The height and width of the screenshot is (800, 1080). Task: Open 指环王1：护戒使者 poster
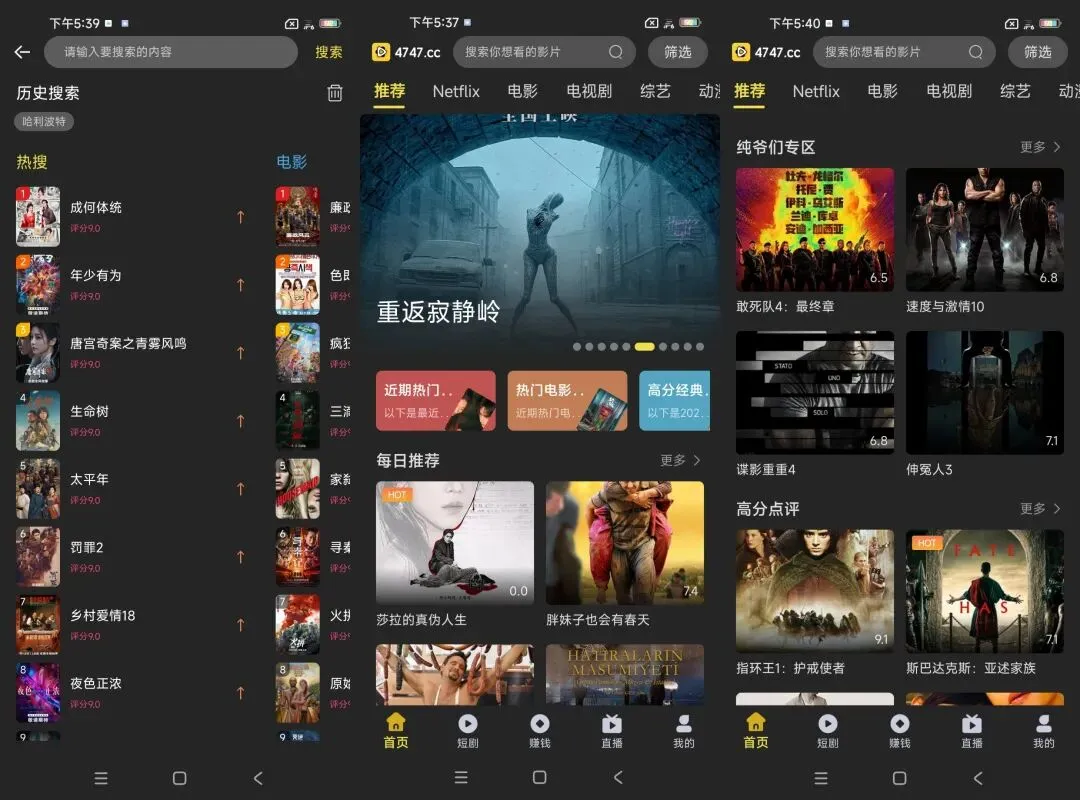[x=815, y=591]
